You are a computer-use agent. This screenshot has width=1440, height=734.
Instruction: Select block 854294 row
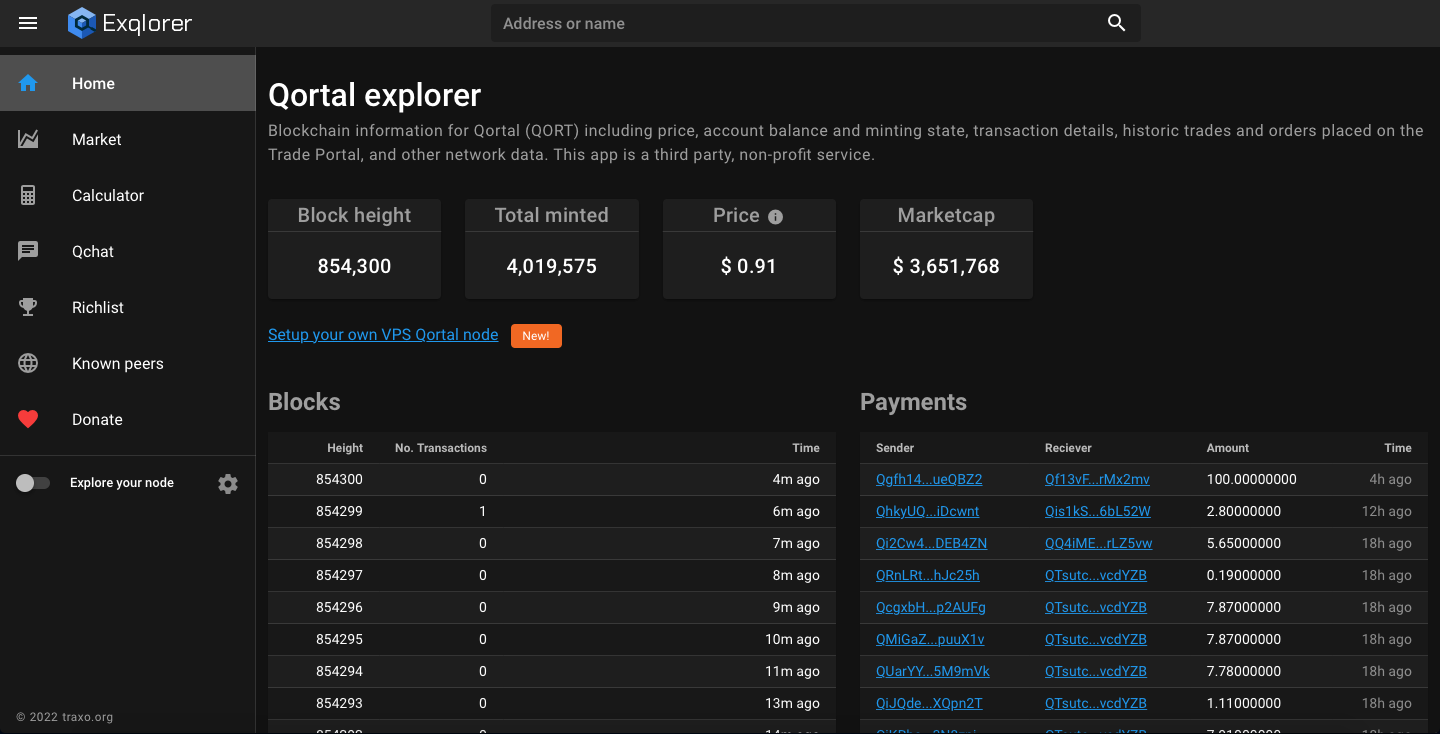tap(552, 671)
